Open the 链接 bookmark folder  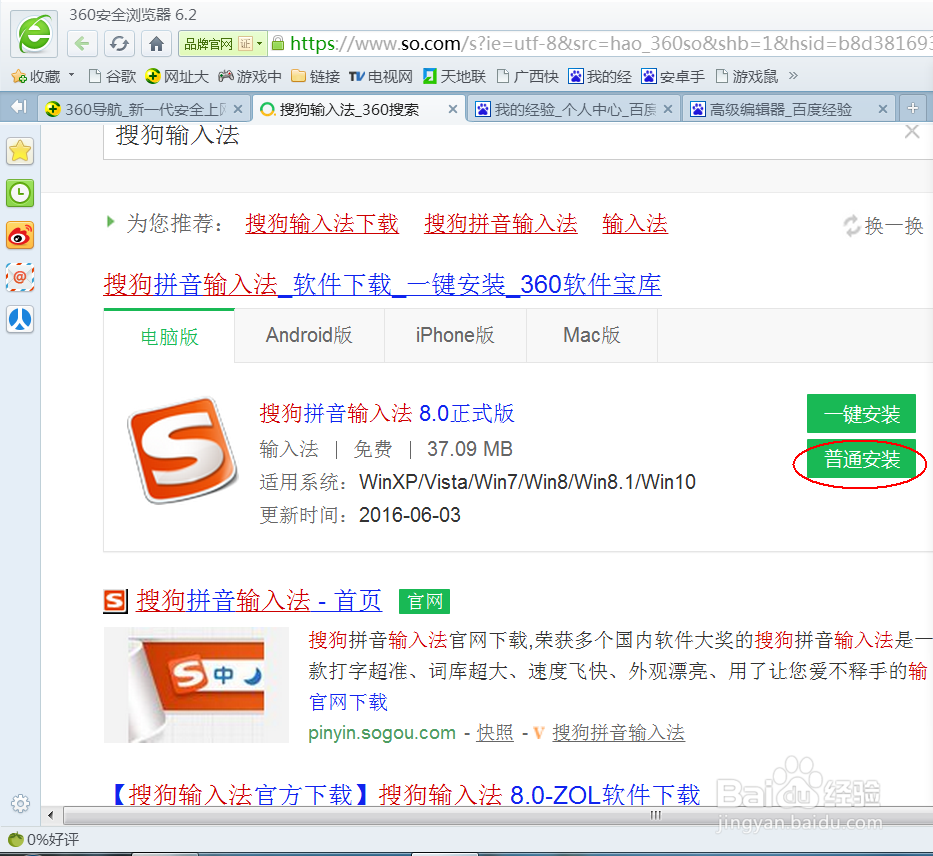point(315,76)
